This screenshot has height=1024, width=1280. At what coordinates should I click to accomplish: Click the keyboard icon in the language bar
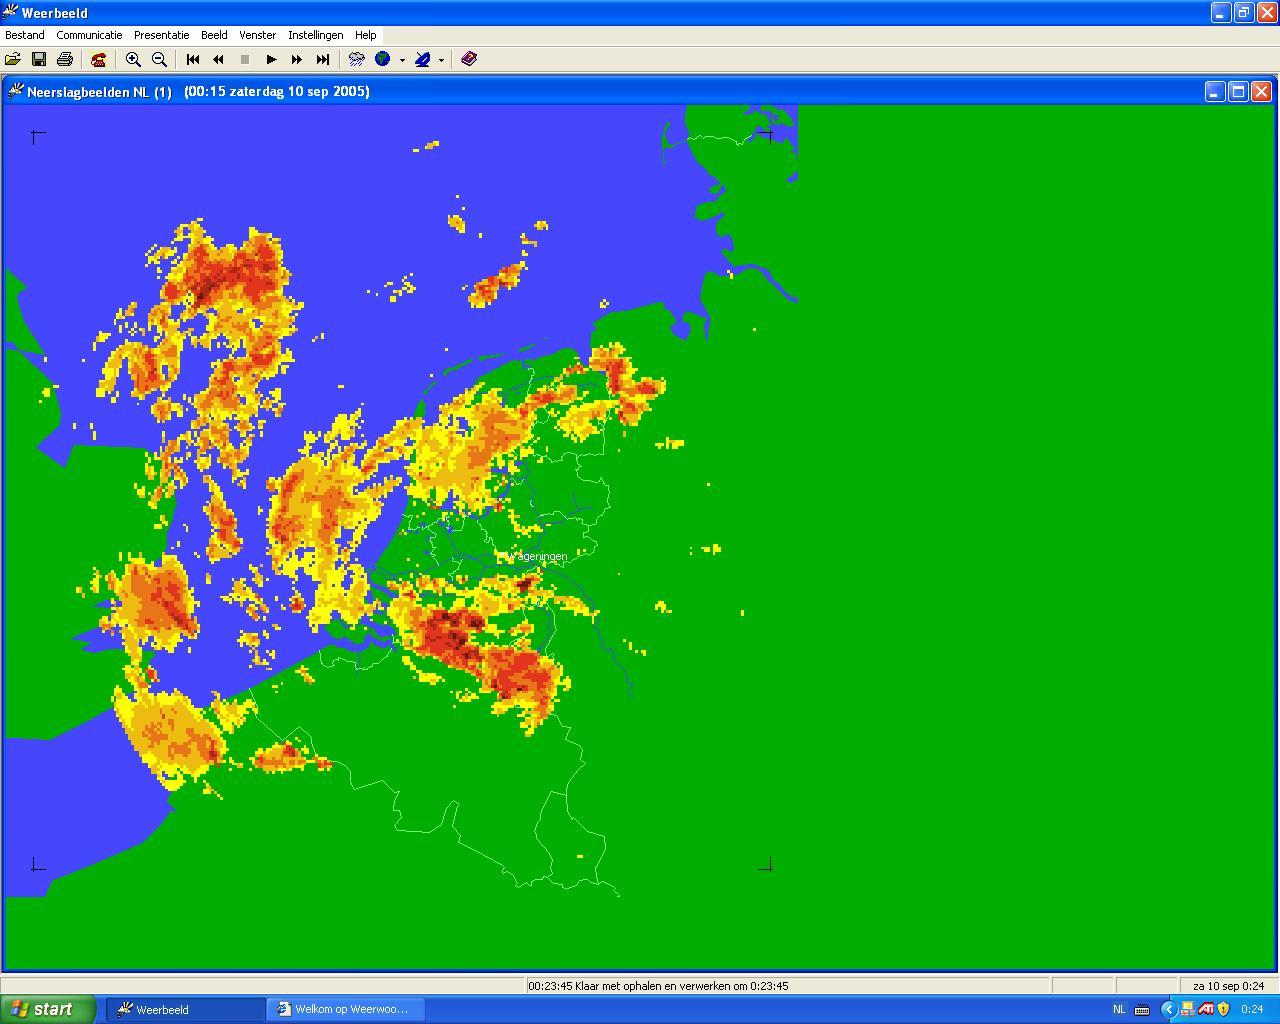tap(1142, 1010)
